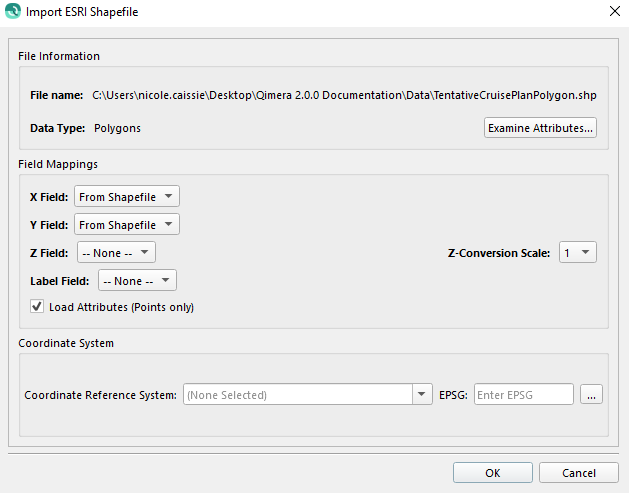Click the Load Attributes (Points only) label
The height and width of the screenshot is (493, 629).
click(121, 307)
